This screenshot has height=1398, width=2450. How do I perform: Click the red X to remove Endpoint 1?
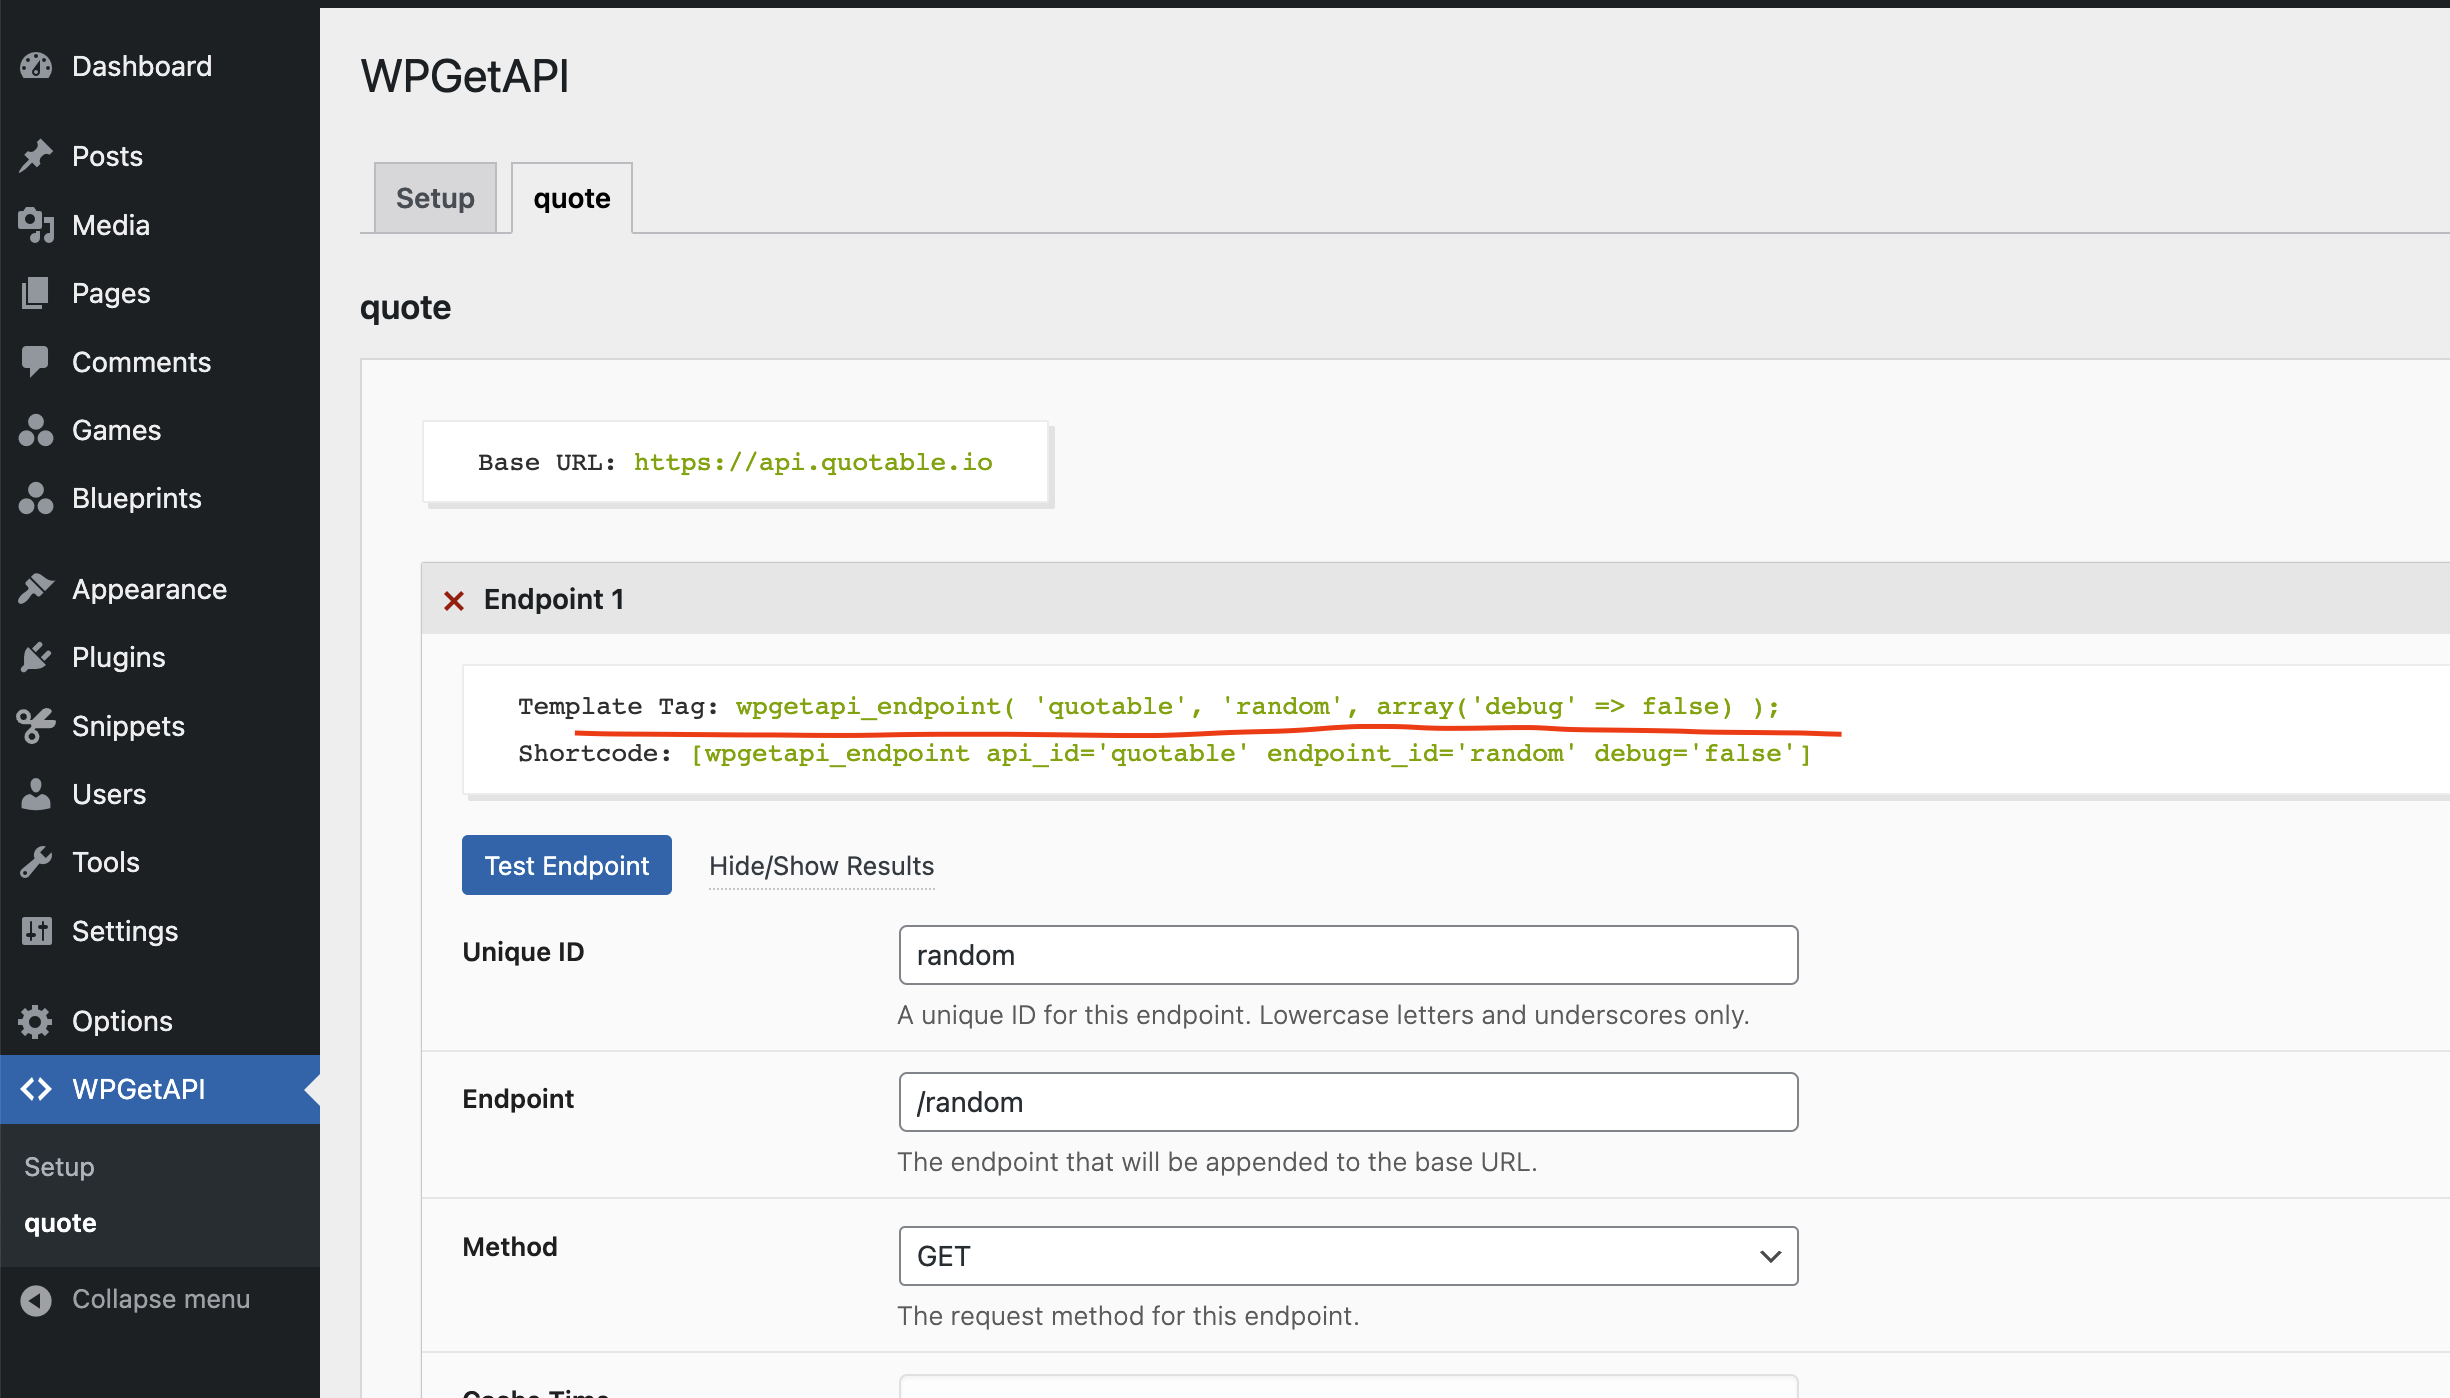coord(454,601)
